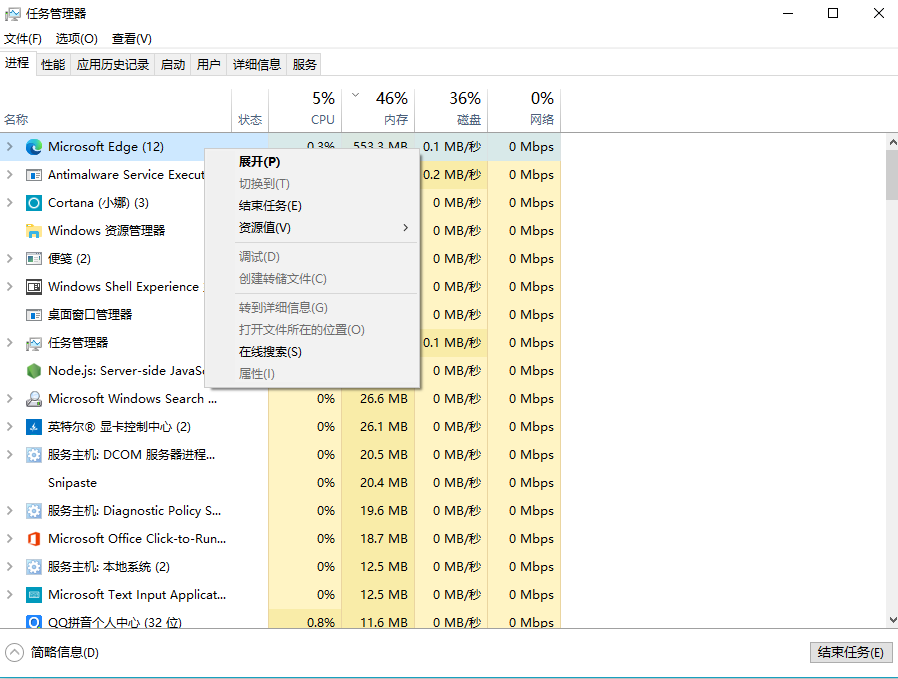Viewport: 898px width, 679px height.
Task: Click the 26.6 MB memory value
Action: (x=384, y=399)
